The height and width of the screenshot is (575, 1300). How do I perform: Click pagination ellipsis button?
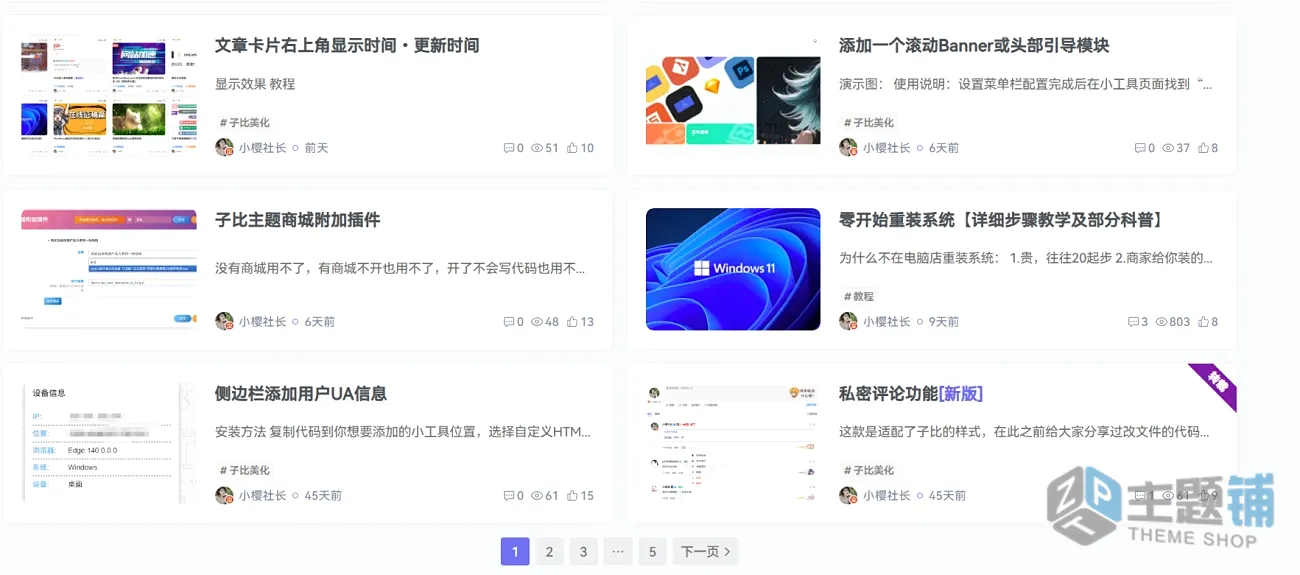(x=618, y=551)
